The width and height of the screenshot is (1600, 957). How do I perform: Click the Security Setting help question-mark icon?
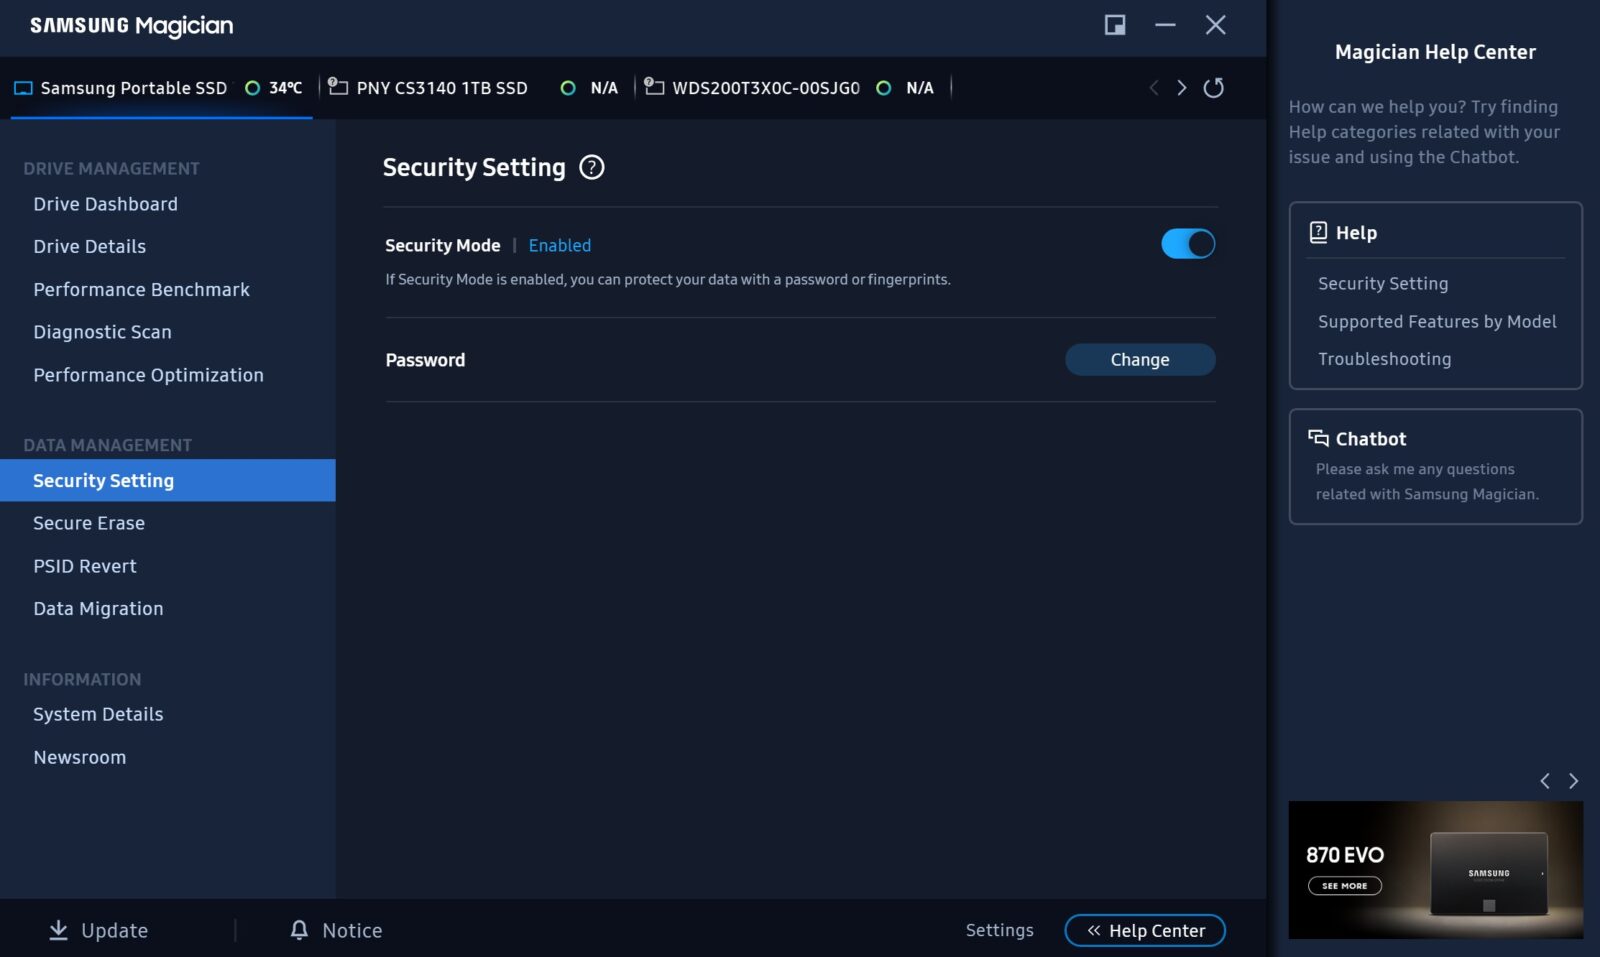[x=592, y=168]
